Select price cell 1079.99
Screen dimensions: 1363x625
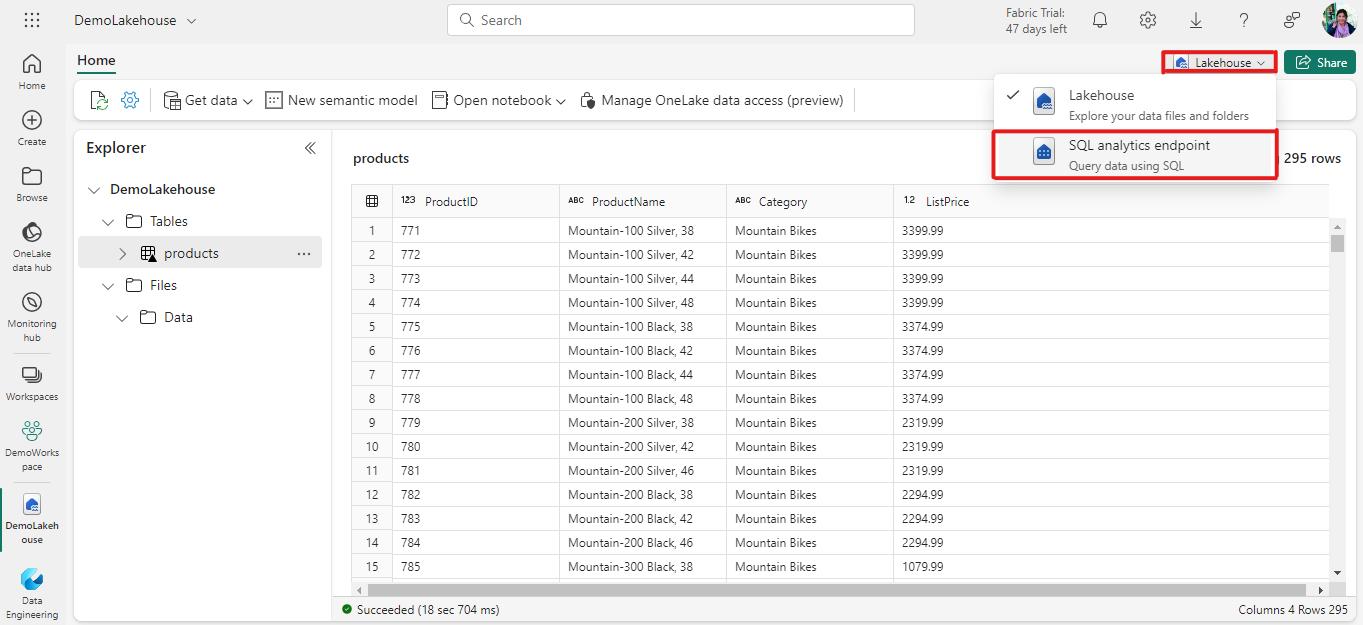point(1111,567)
